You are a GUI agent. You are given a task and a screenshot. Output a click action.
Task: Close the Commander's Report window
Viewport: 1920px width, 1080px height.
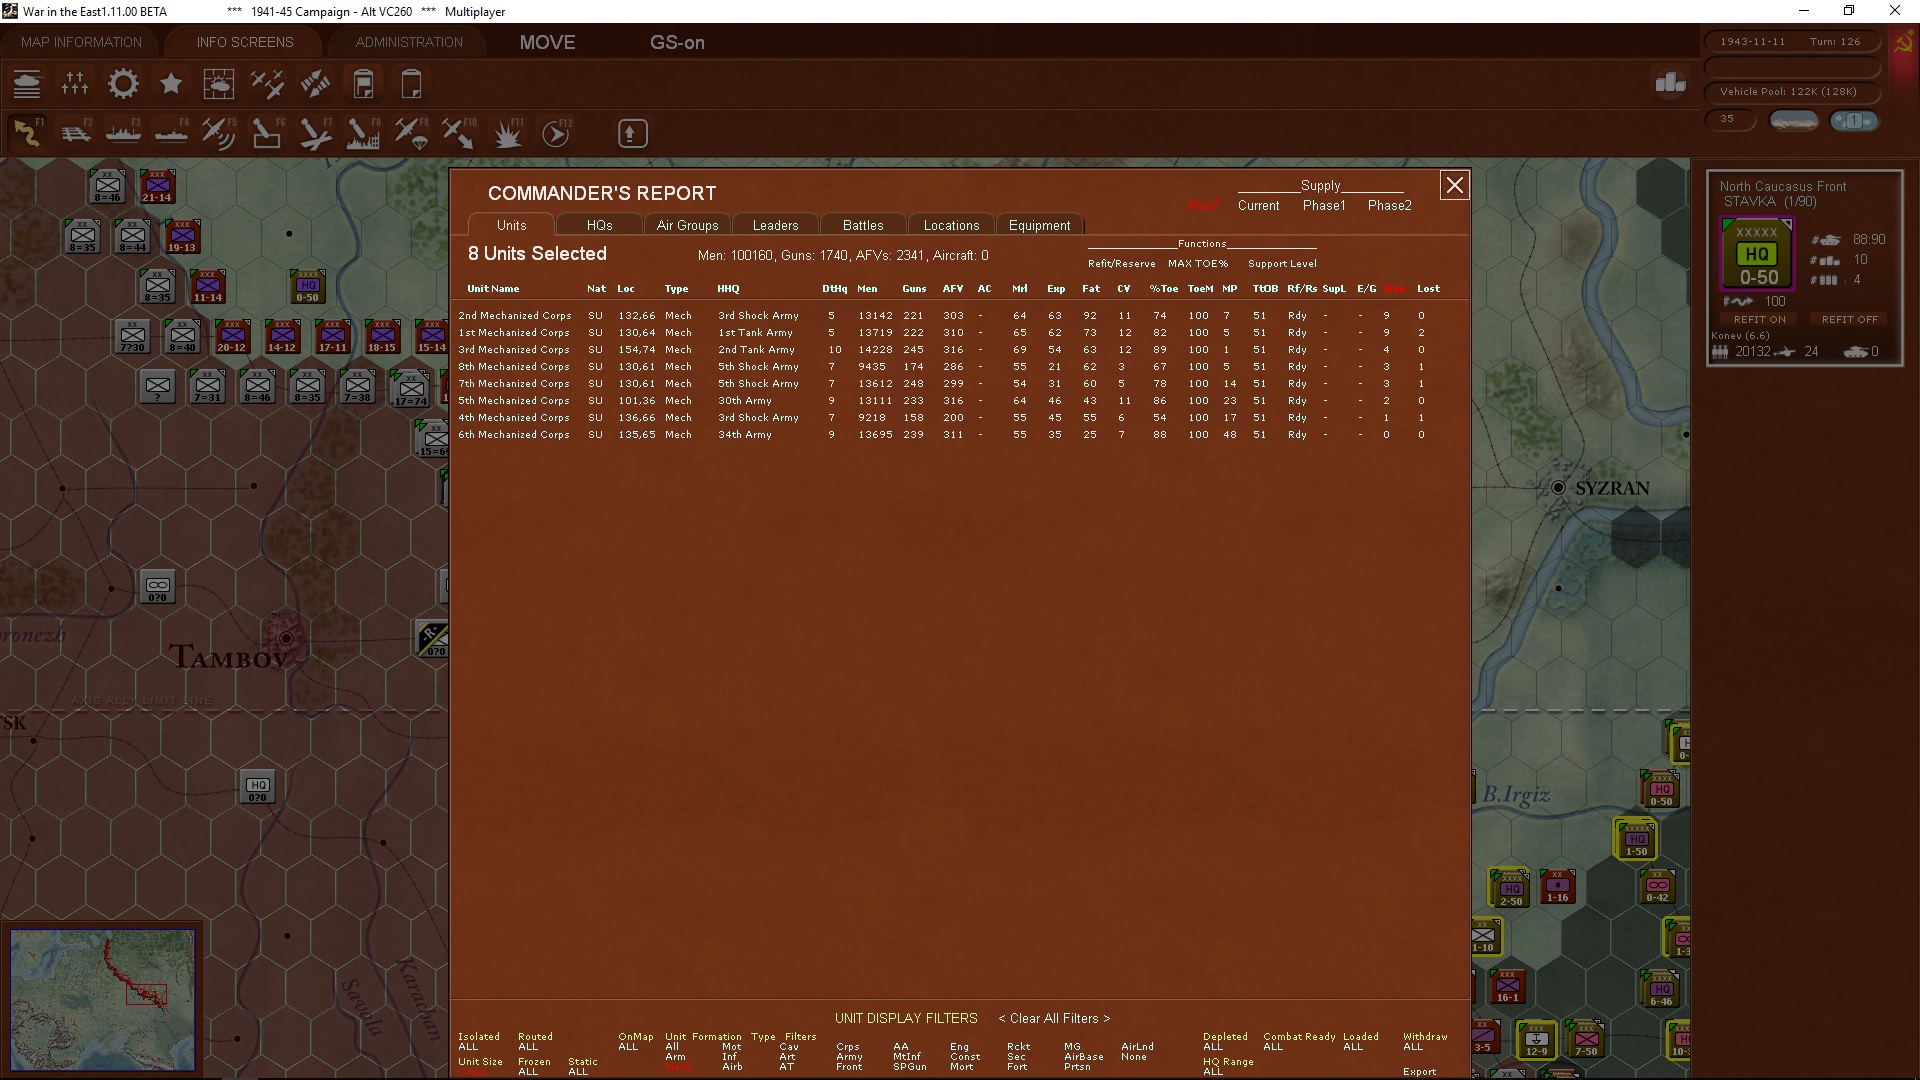(1454, 185)
